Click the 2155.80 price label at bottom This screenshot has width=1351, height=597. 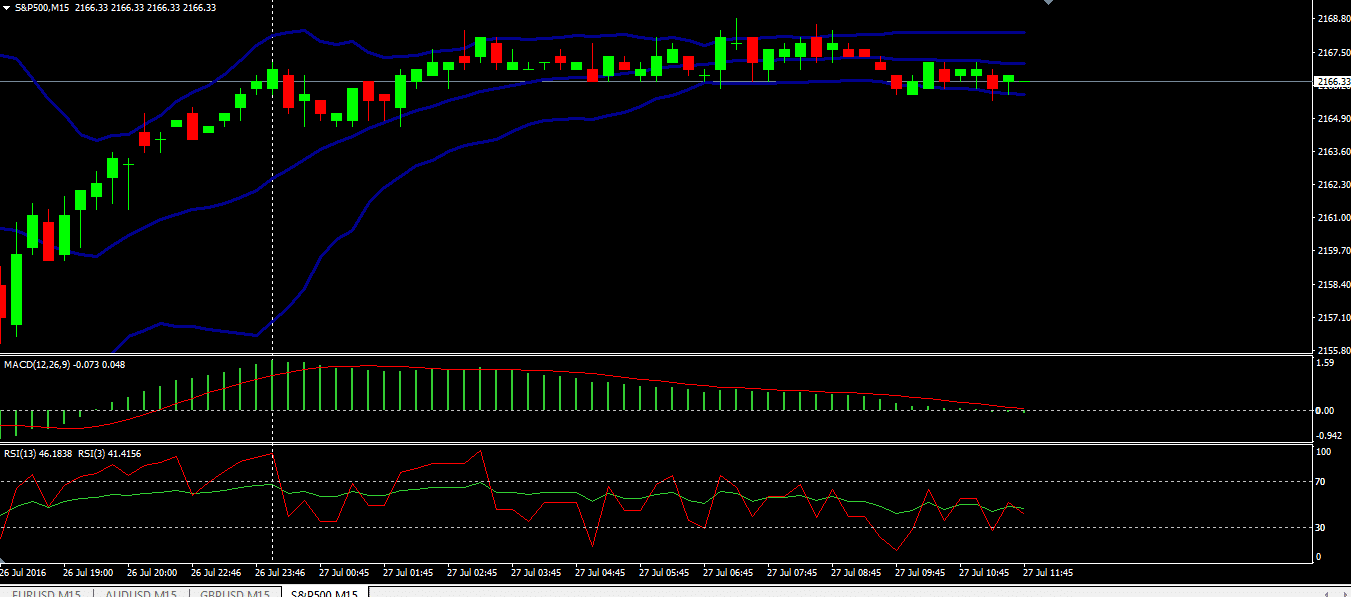1332,351
